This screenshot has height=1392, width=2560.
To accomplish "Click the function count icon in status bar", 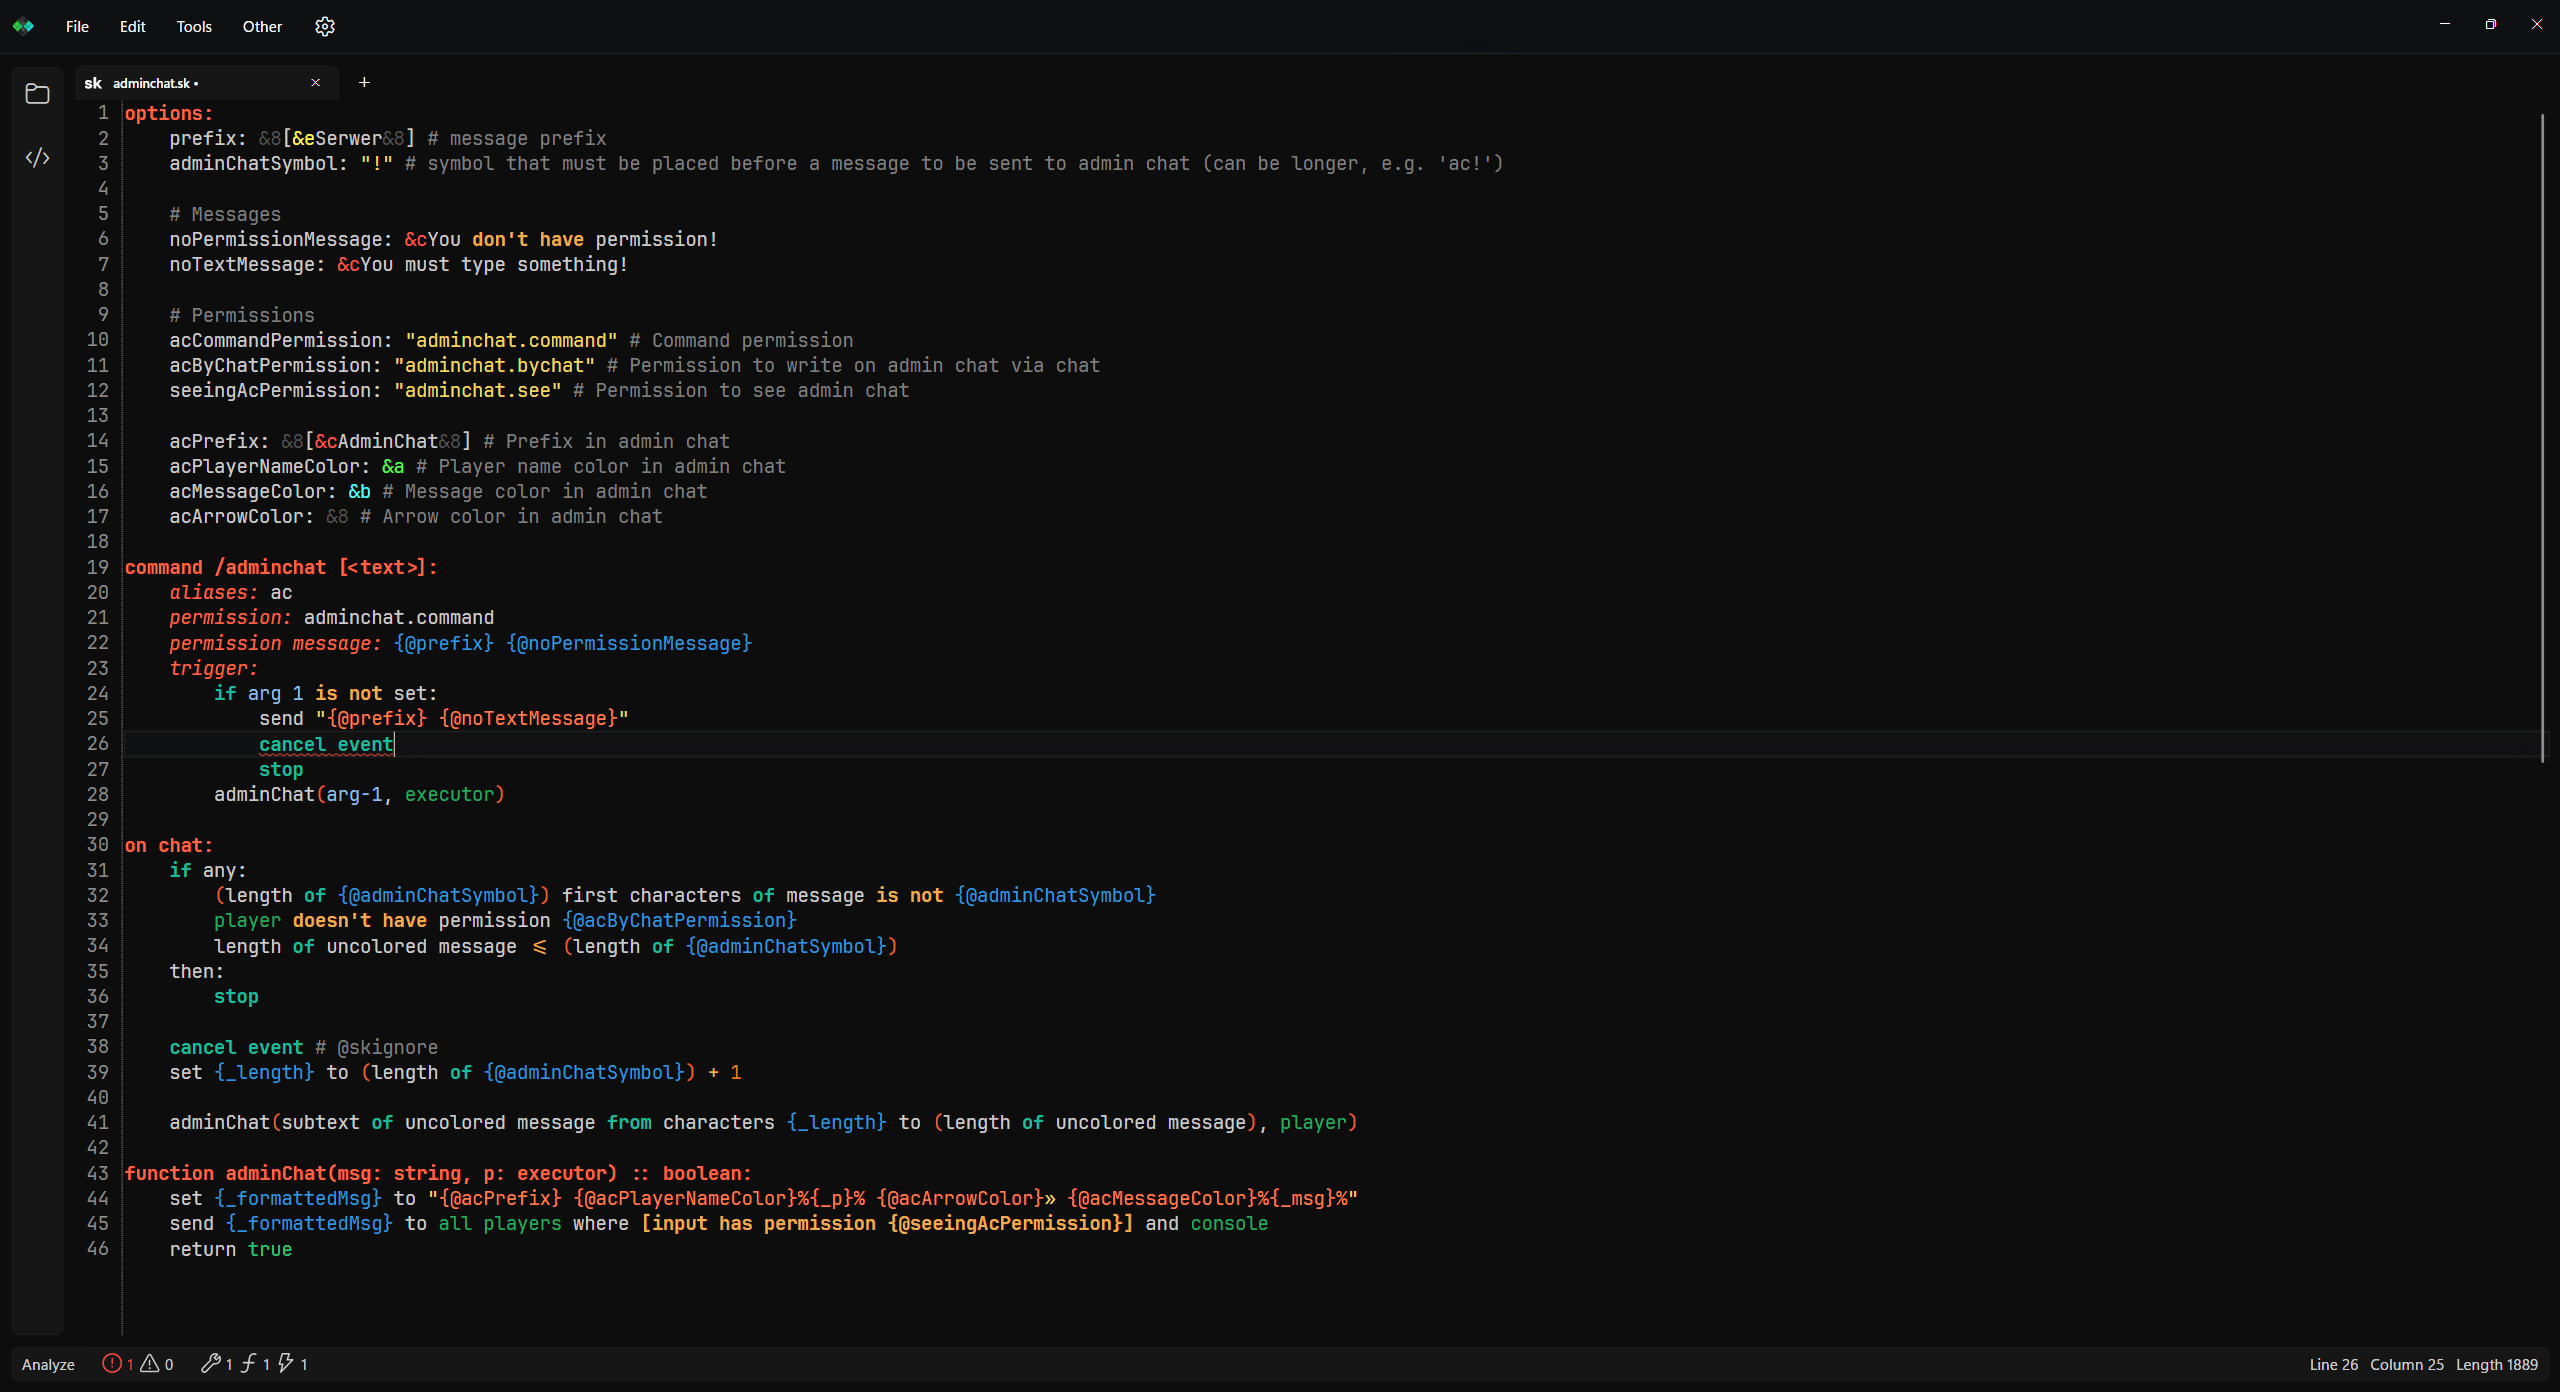I will 248,1363.
